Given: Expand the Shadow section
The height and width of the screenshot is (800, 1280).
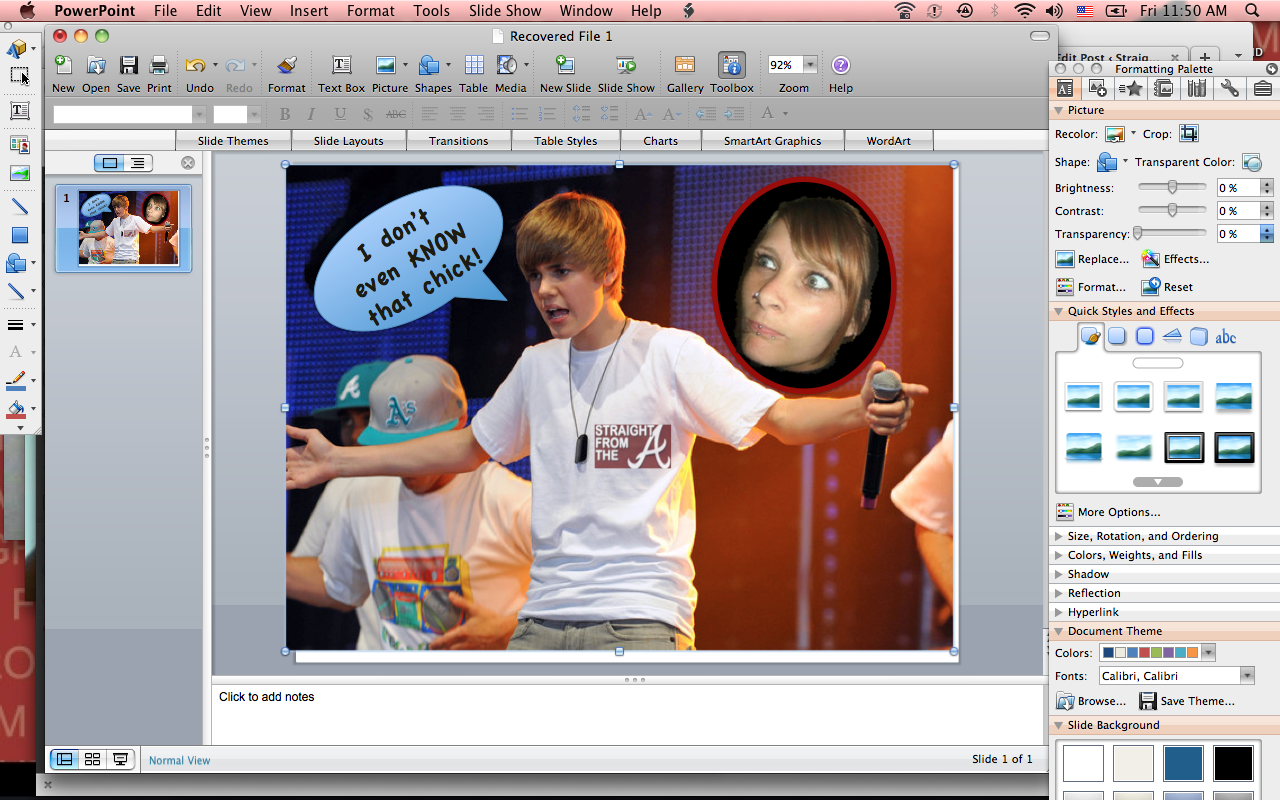Looking at the screenshot, I should pos(1088,574).
